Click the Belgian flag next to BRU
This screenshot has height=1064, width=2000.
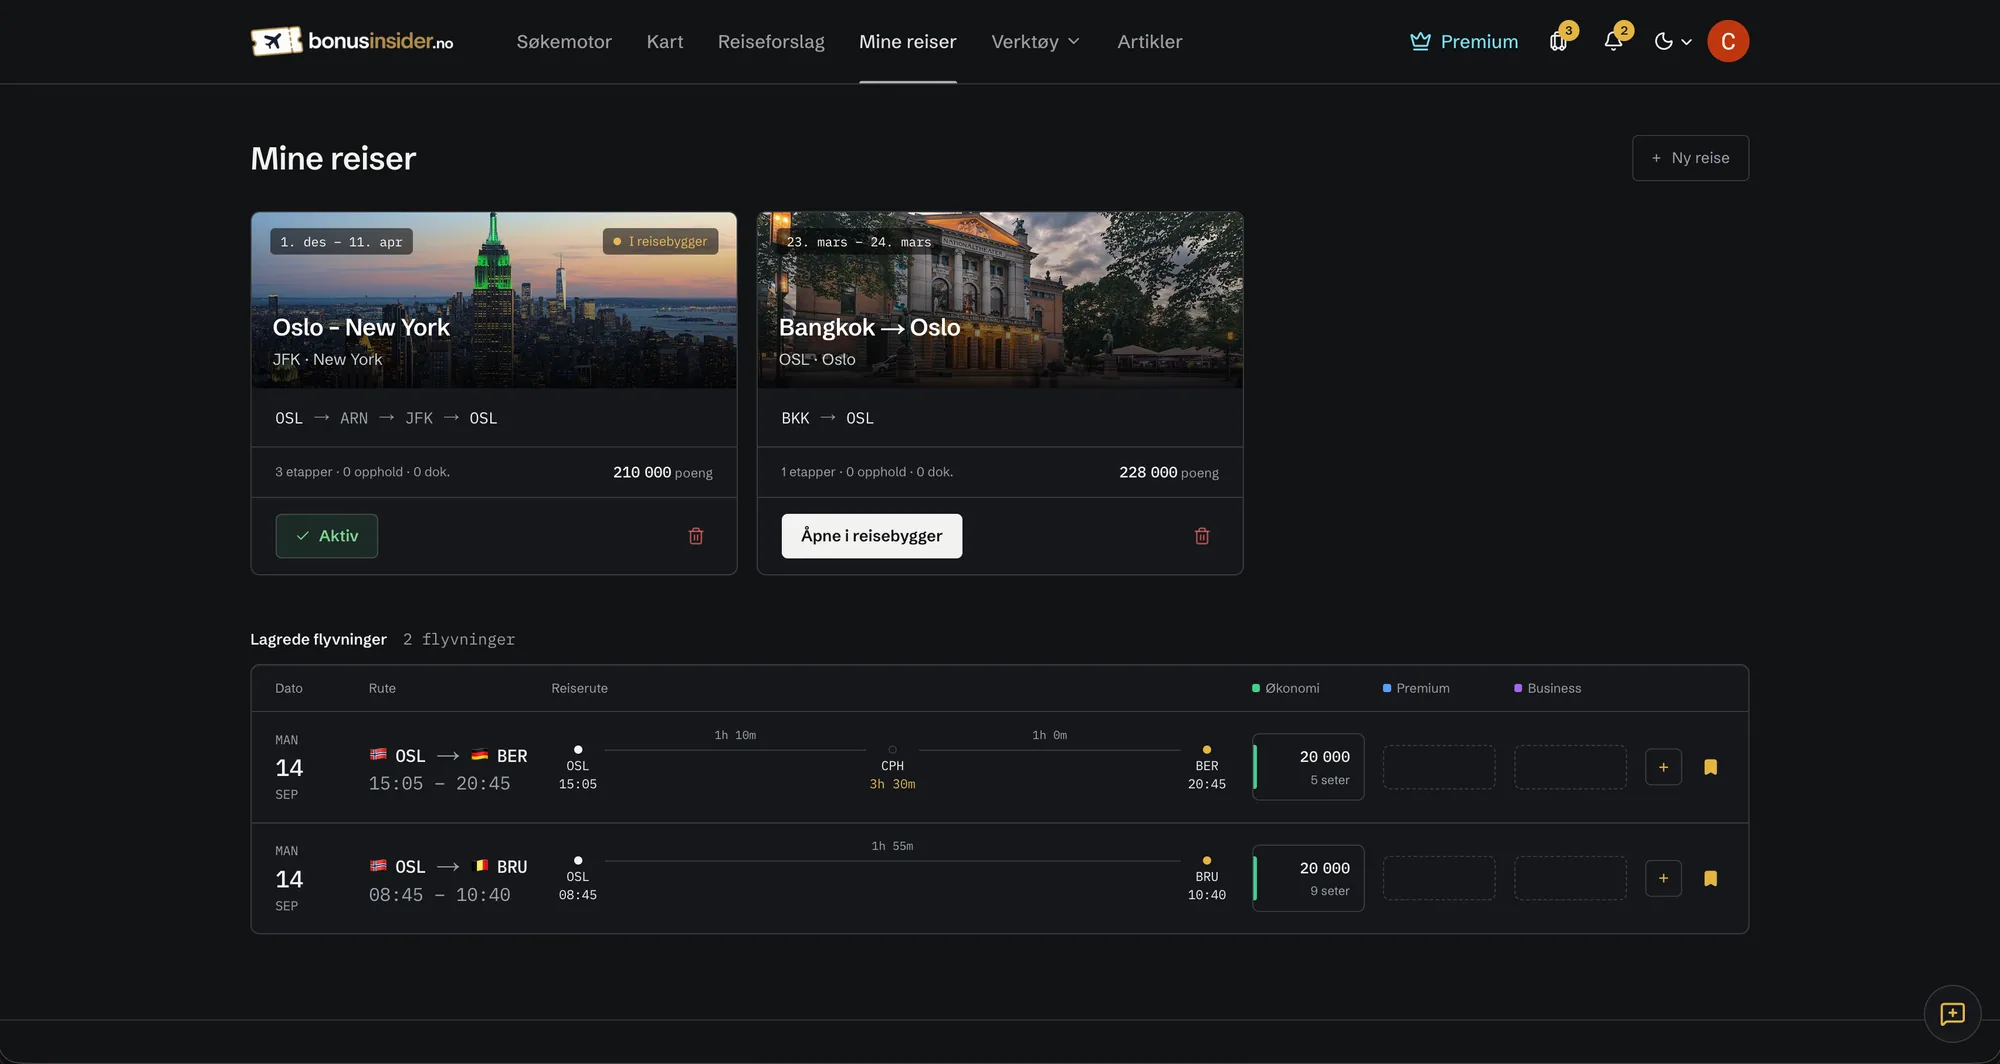click(480, 866)
